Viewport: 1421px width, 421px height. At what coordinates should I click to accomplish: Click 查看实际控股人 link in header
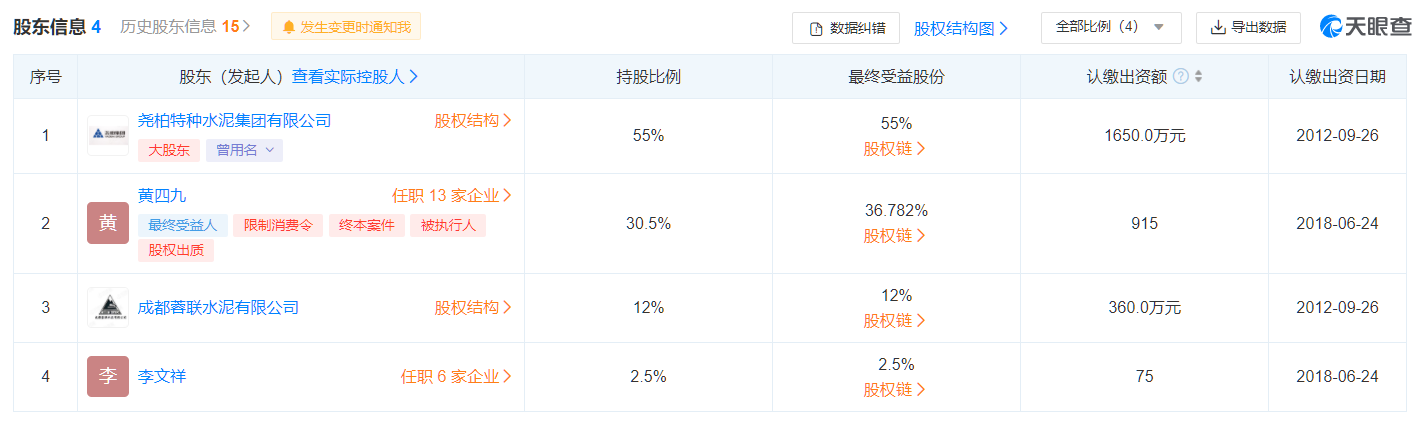click(355, 77)
